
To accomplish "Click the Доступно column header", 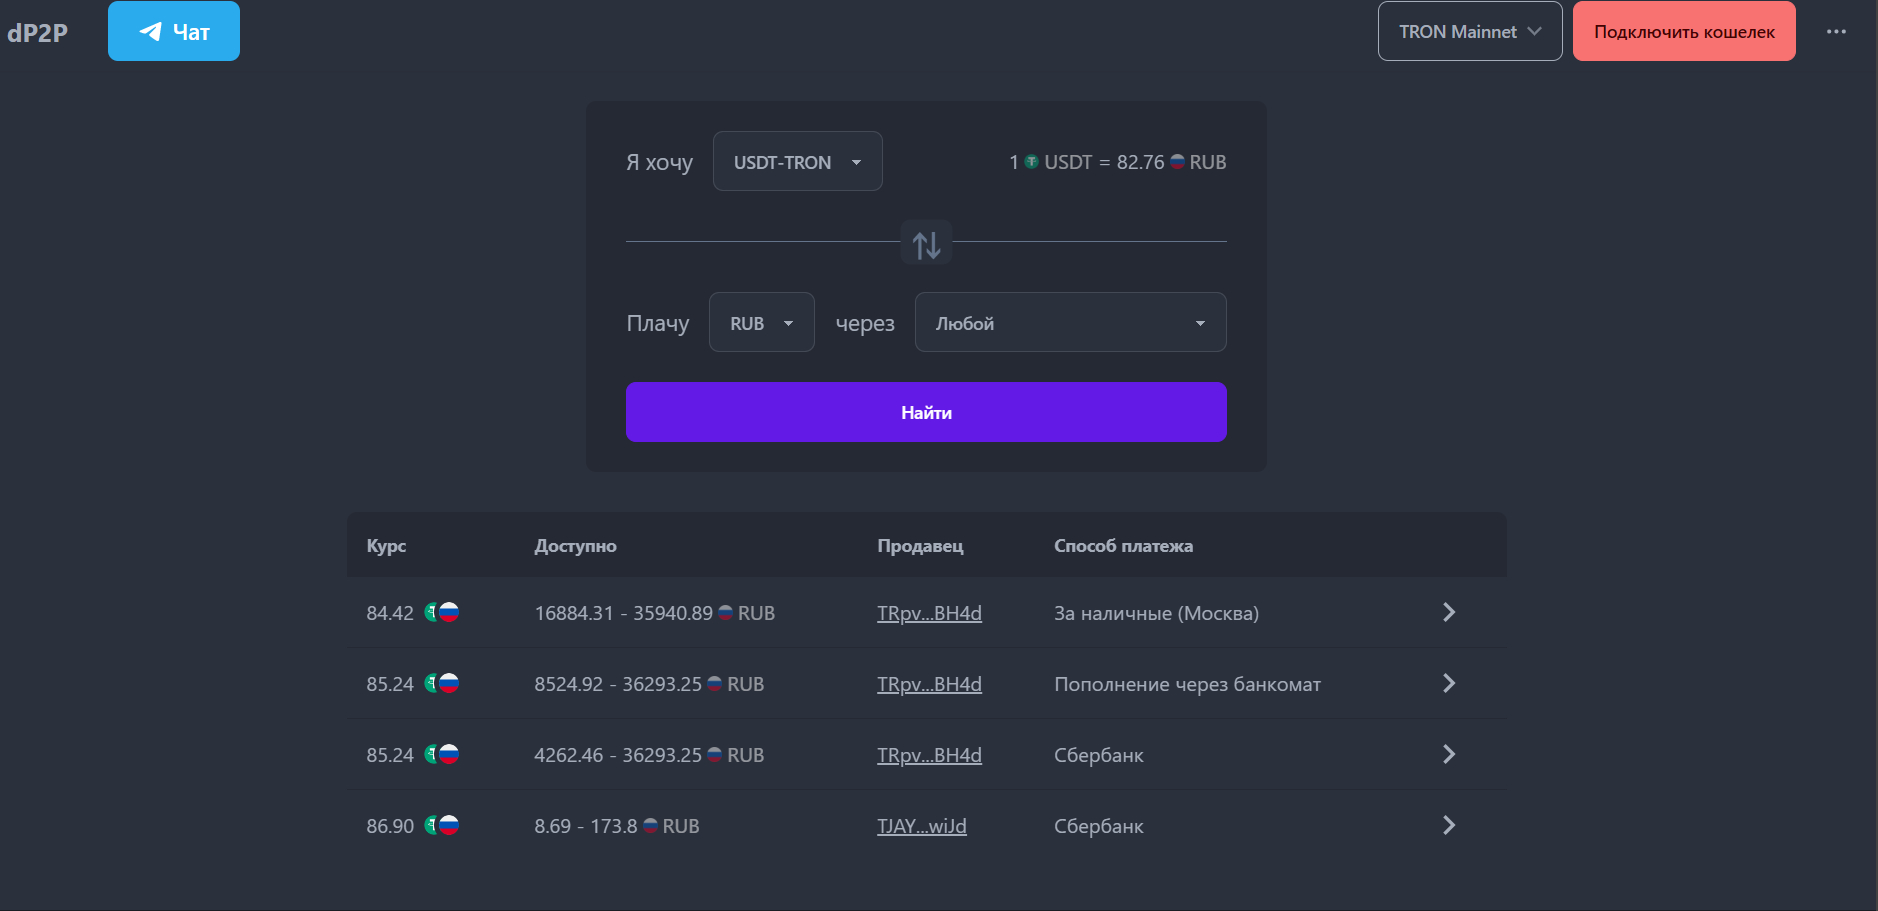I will point(575,546).
